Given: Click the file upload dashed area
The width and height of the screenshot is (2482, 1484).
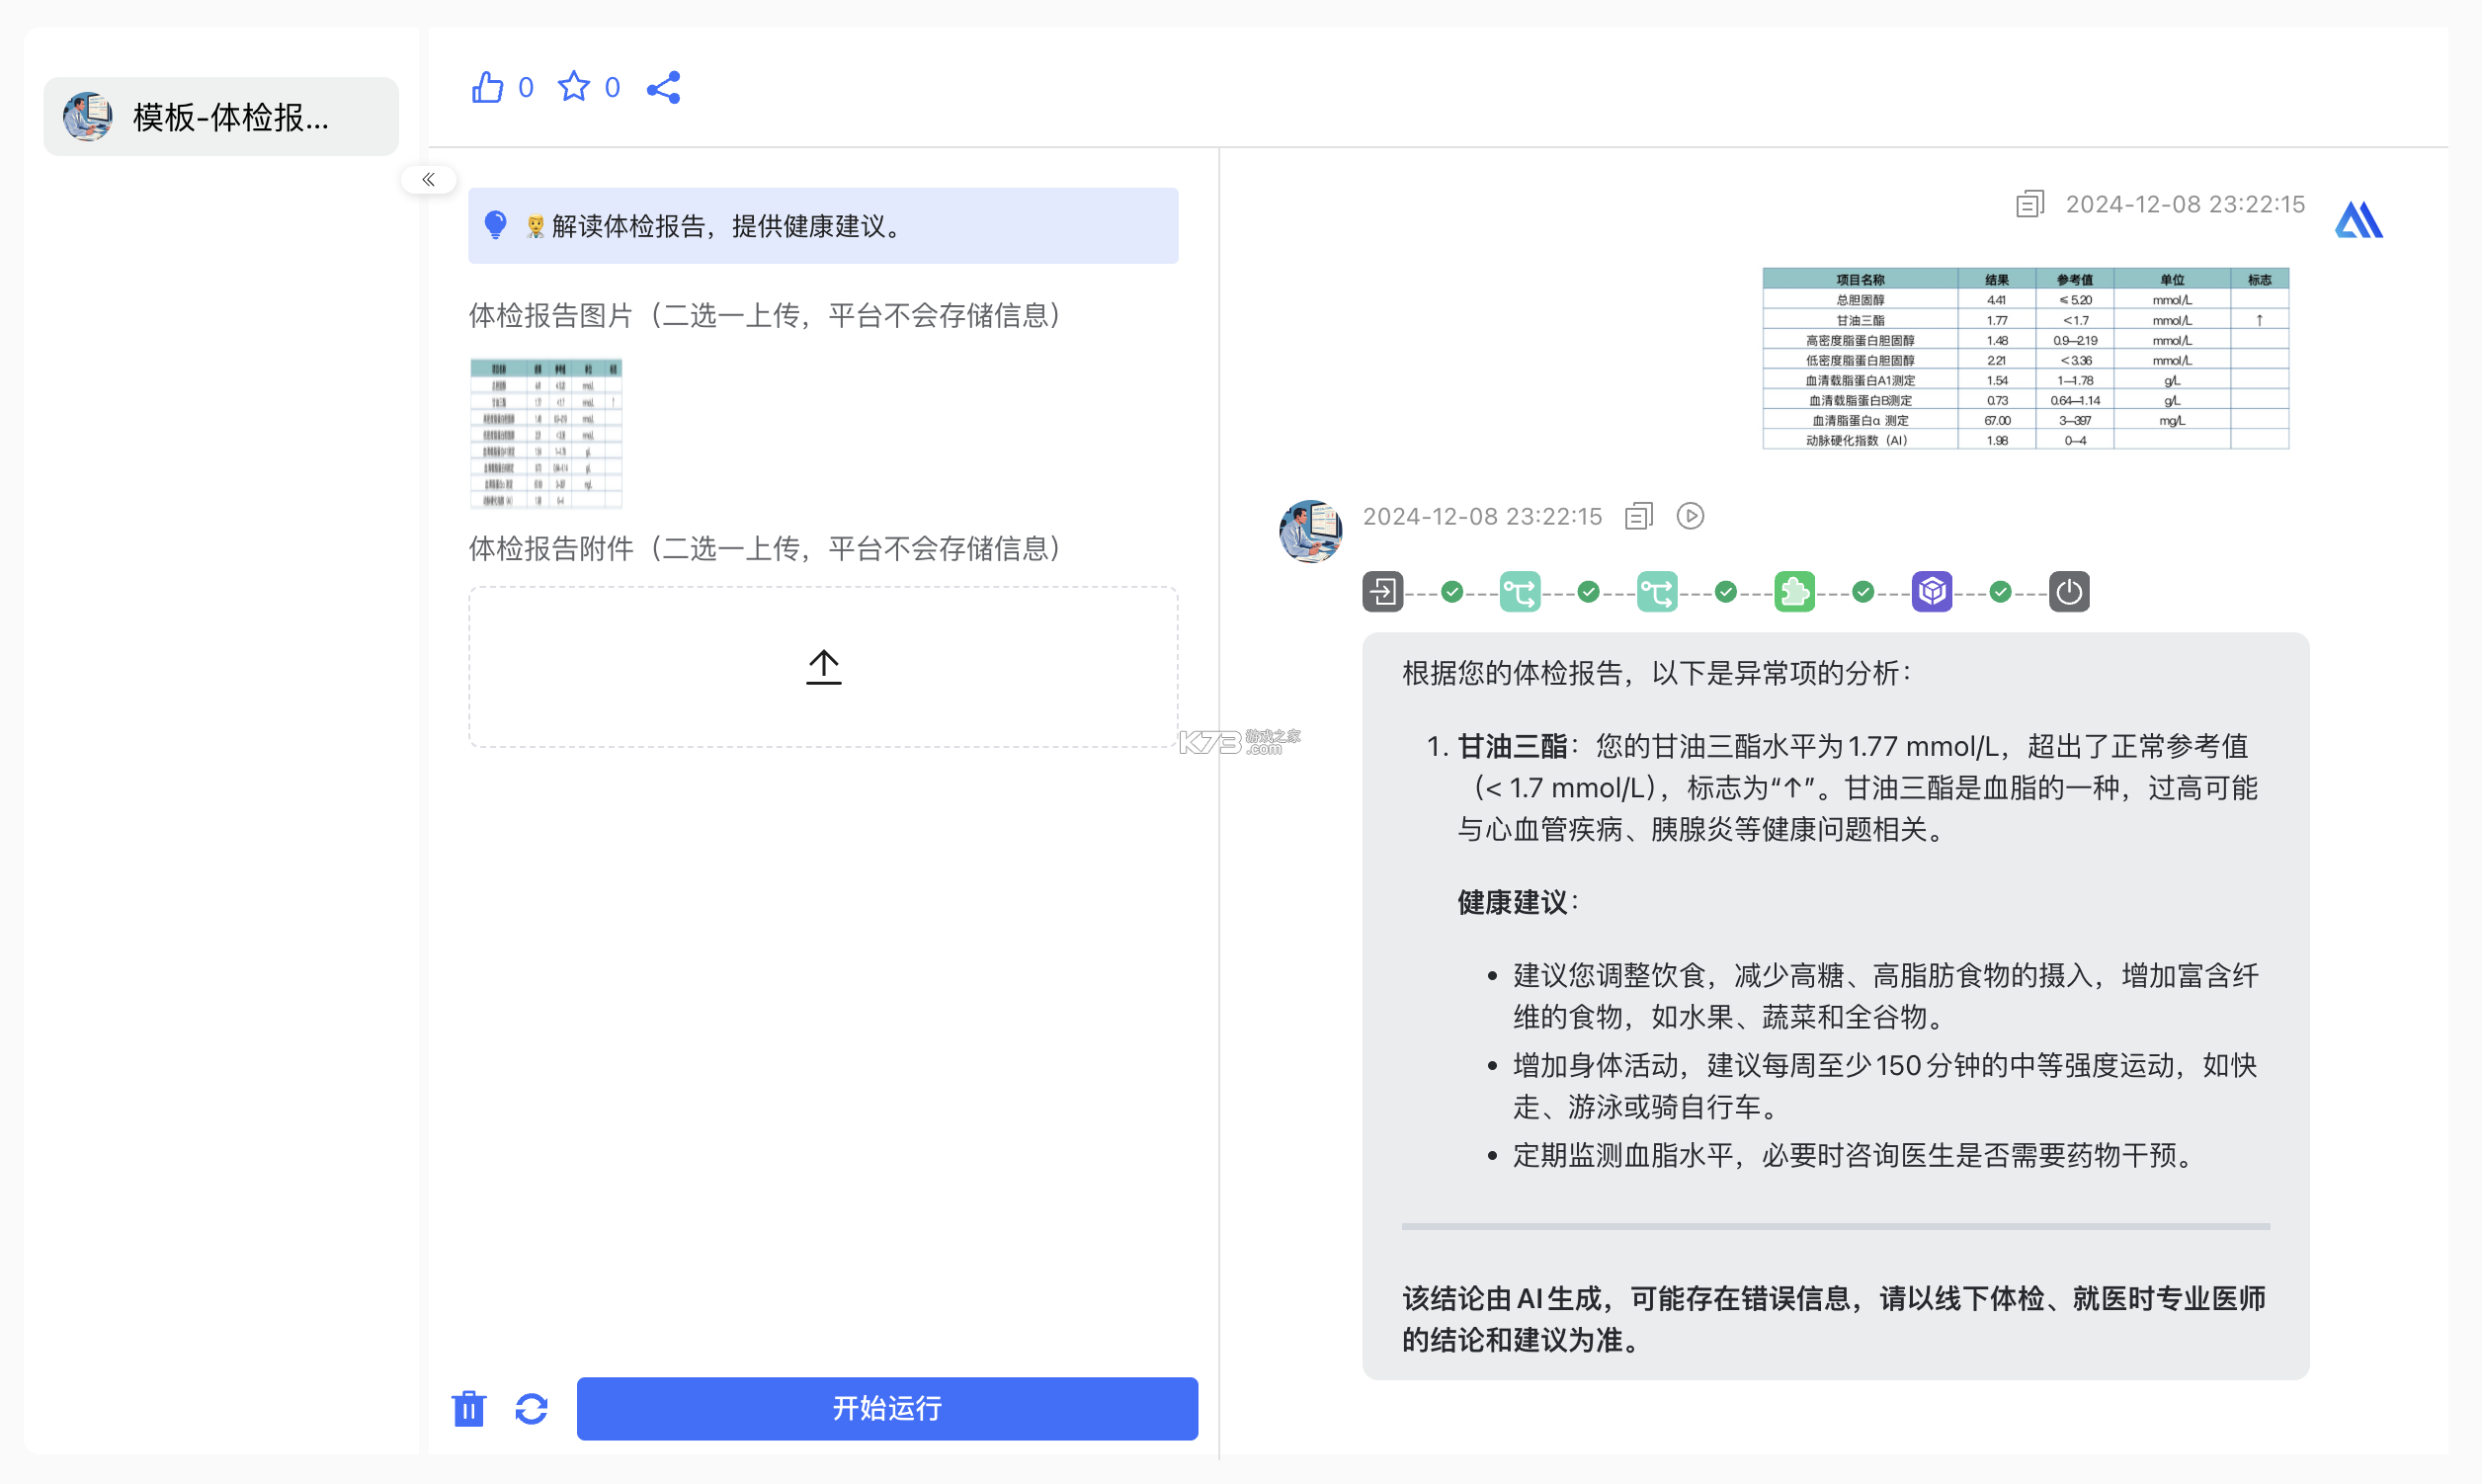Looking at the screenshot, I should 823,667.
